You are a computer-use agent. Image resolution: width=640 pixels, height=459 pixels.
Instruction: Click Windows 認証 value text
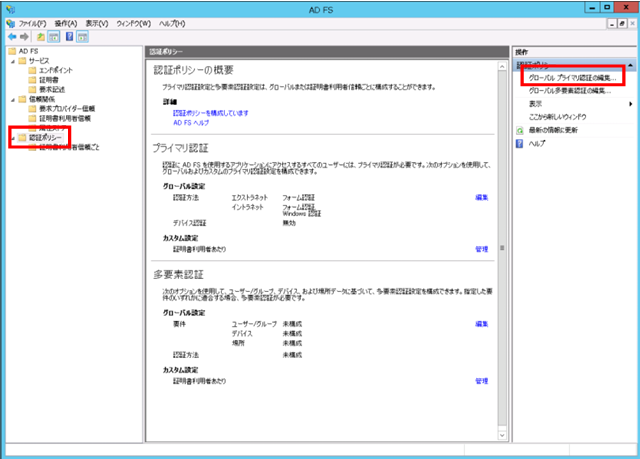click(302, 214)
